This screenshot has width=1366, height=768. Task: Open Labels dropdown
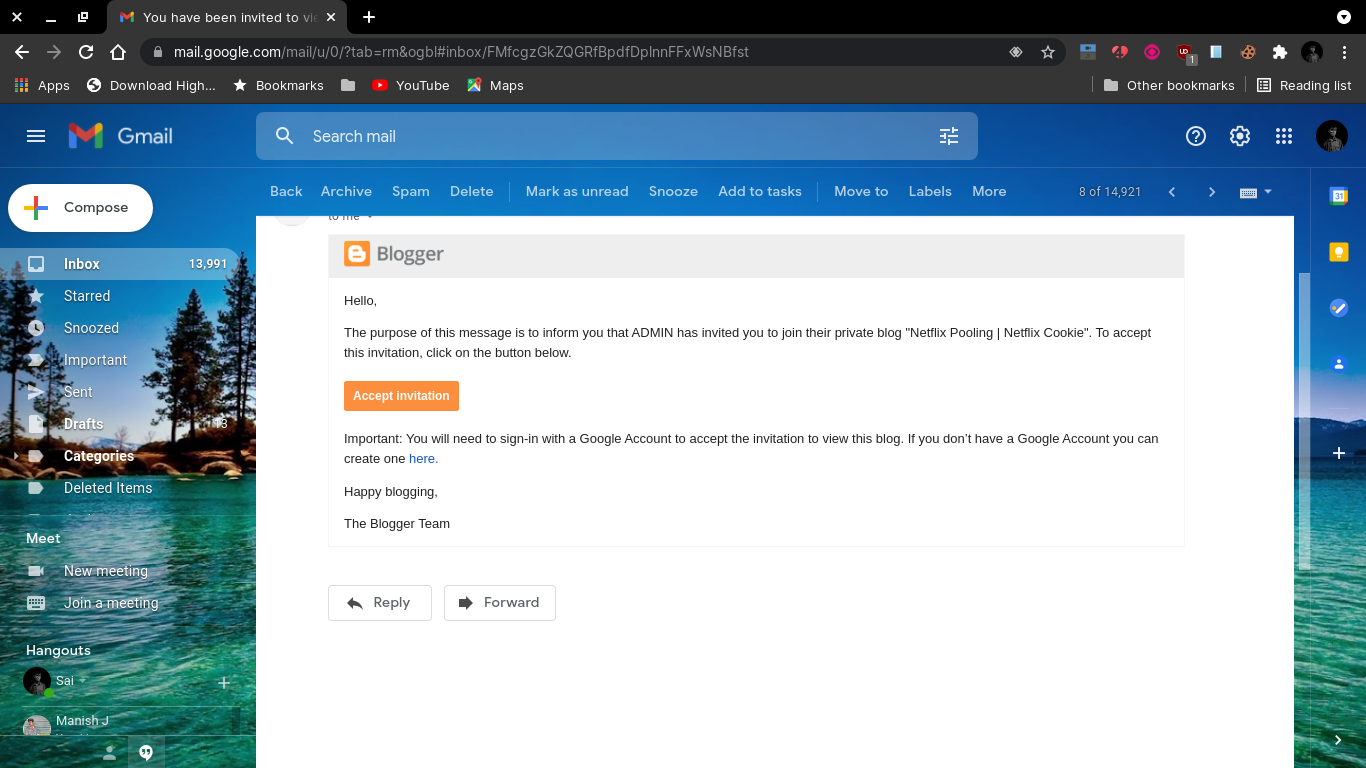pyautogui.click(x=930, y=192)
